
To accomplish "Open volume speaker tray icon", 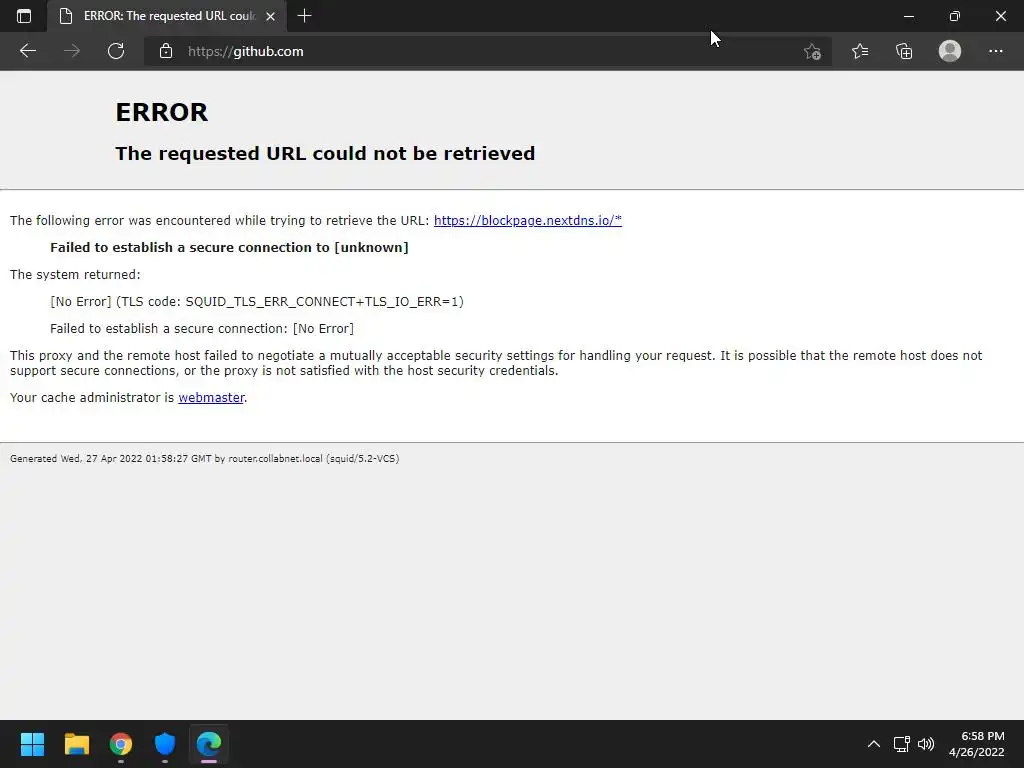I will pos(926,744).
